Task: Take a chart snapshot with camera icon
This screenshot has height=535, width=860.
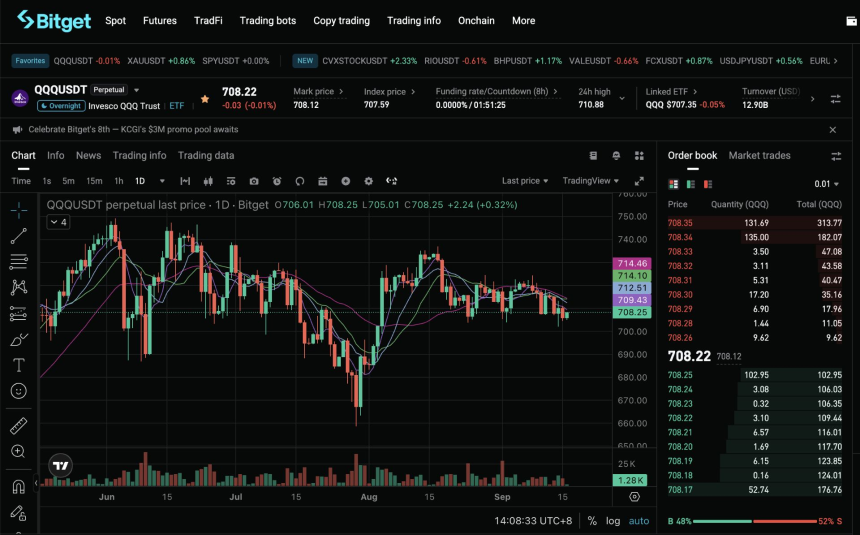Action: point(253,181)
